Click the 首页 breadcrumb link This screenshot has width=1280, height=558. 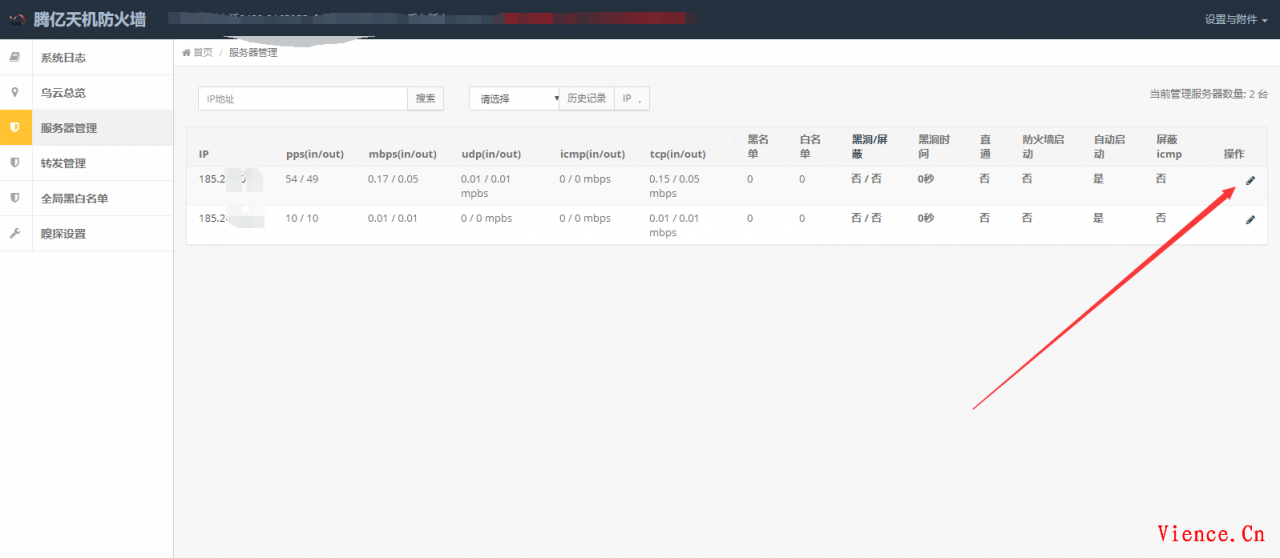tap(203, 53)
